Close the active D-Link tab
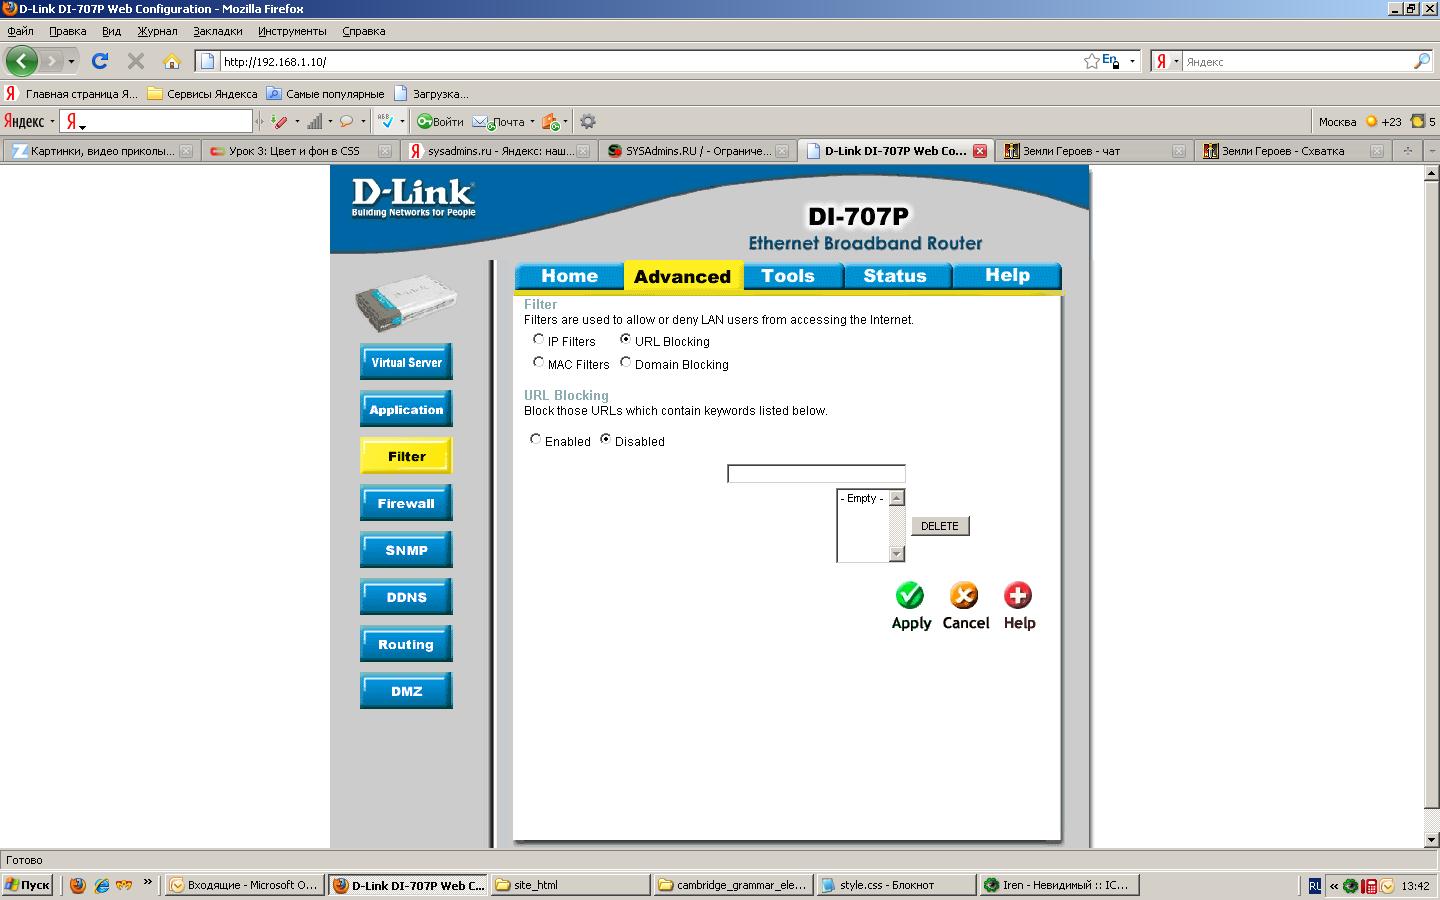The height and width of the screenshot is (900, 1440). [x=980, y=151]
